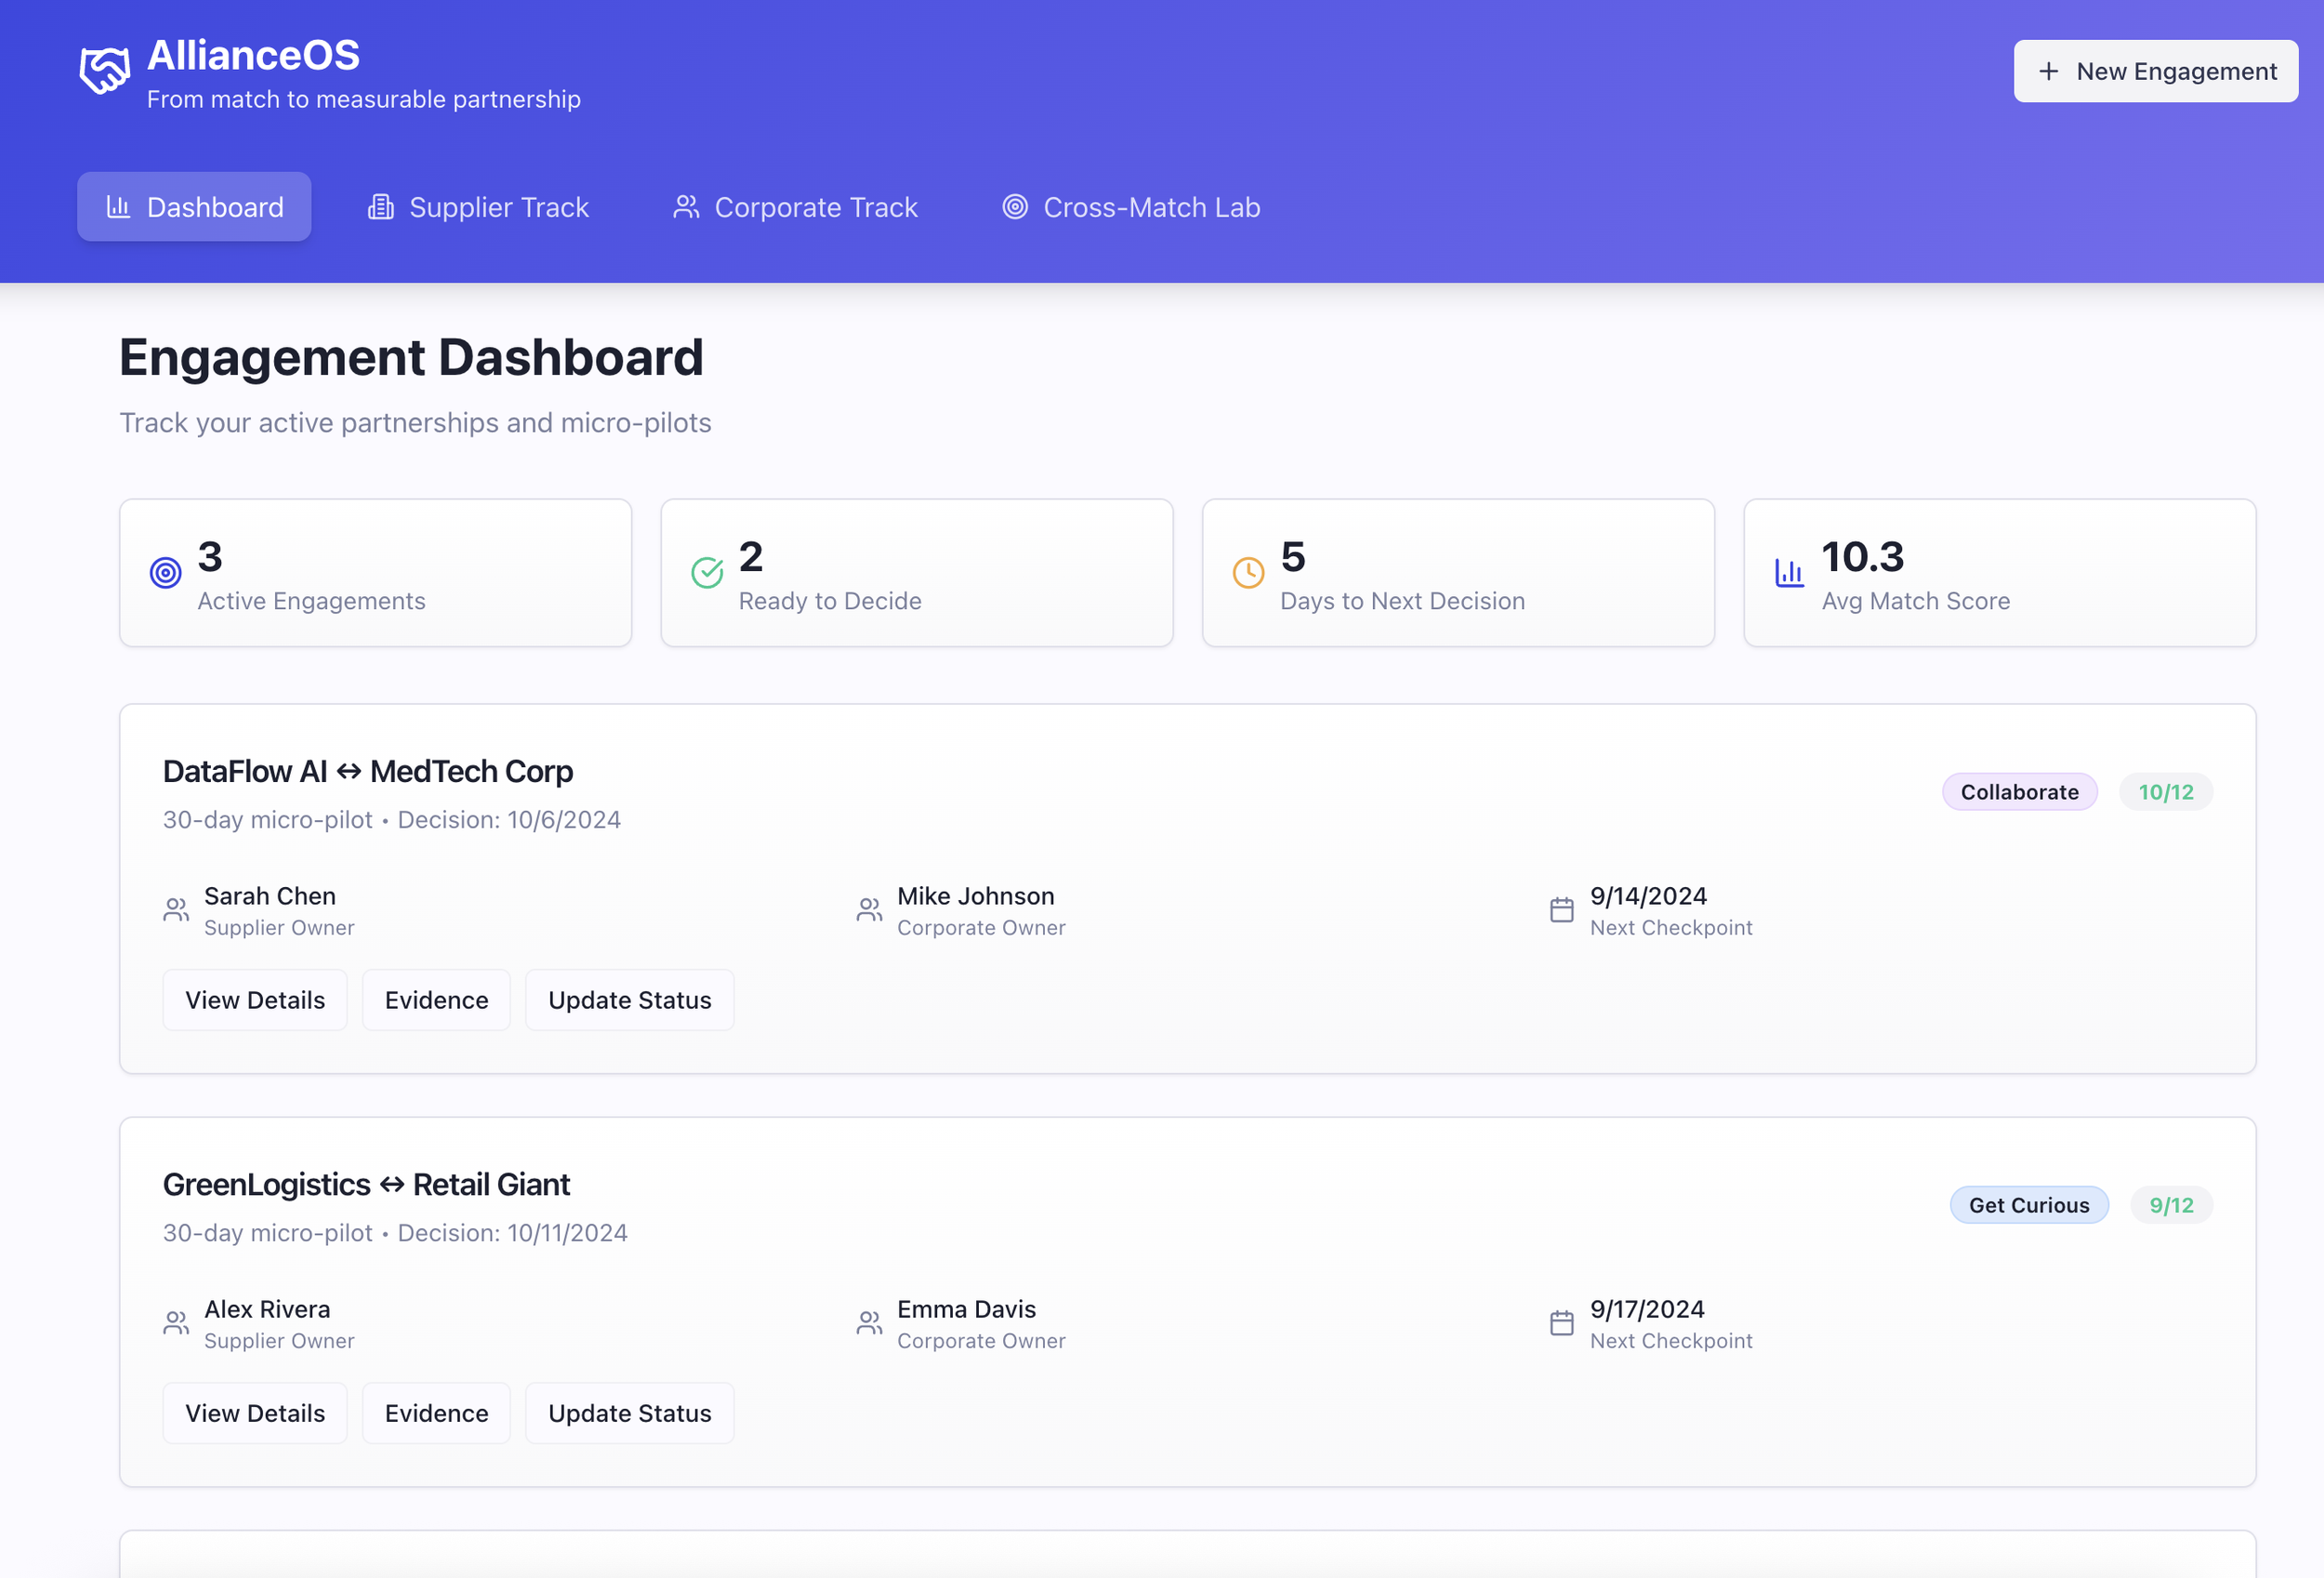Switch to the Supplier Track tab

pos(478,207)
